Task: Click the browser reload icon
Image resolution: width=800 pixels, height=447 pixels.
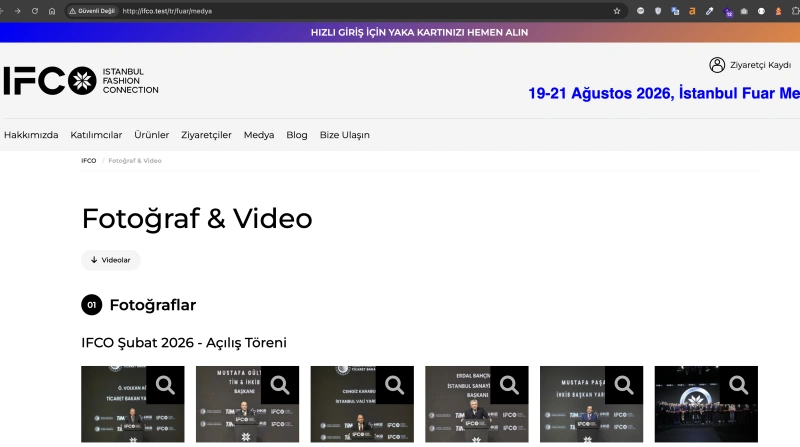Action: tap(35, 11)
